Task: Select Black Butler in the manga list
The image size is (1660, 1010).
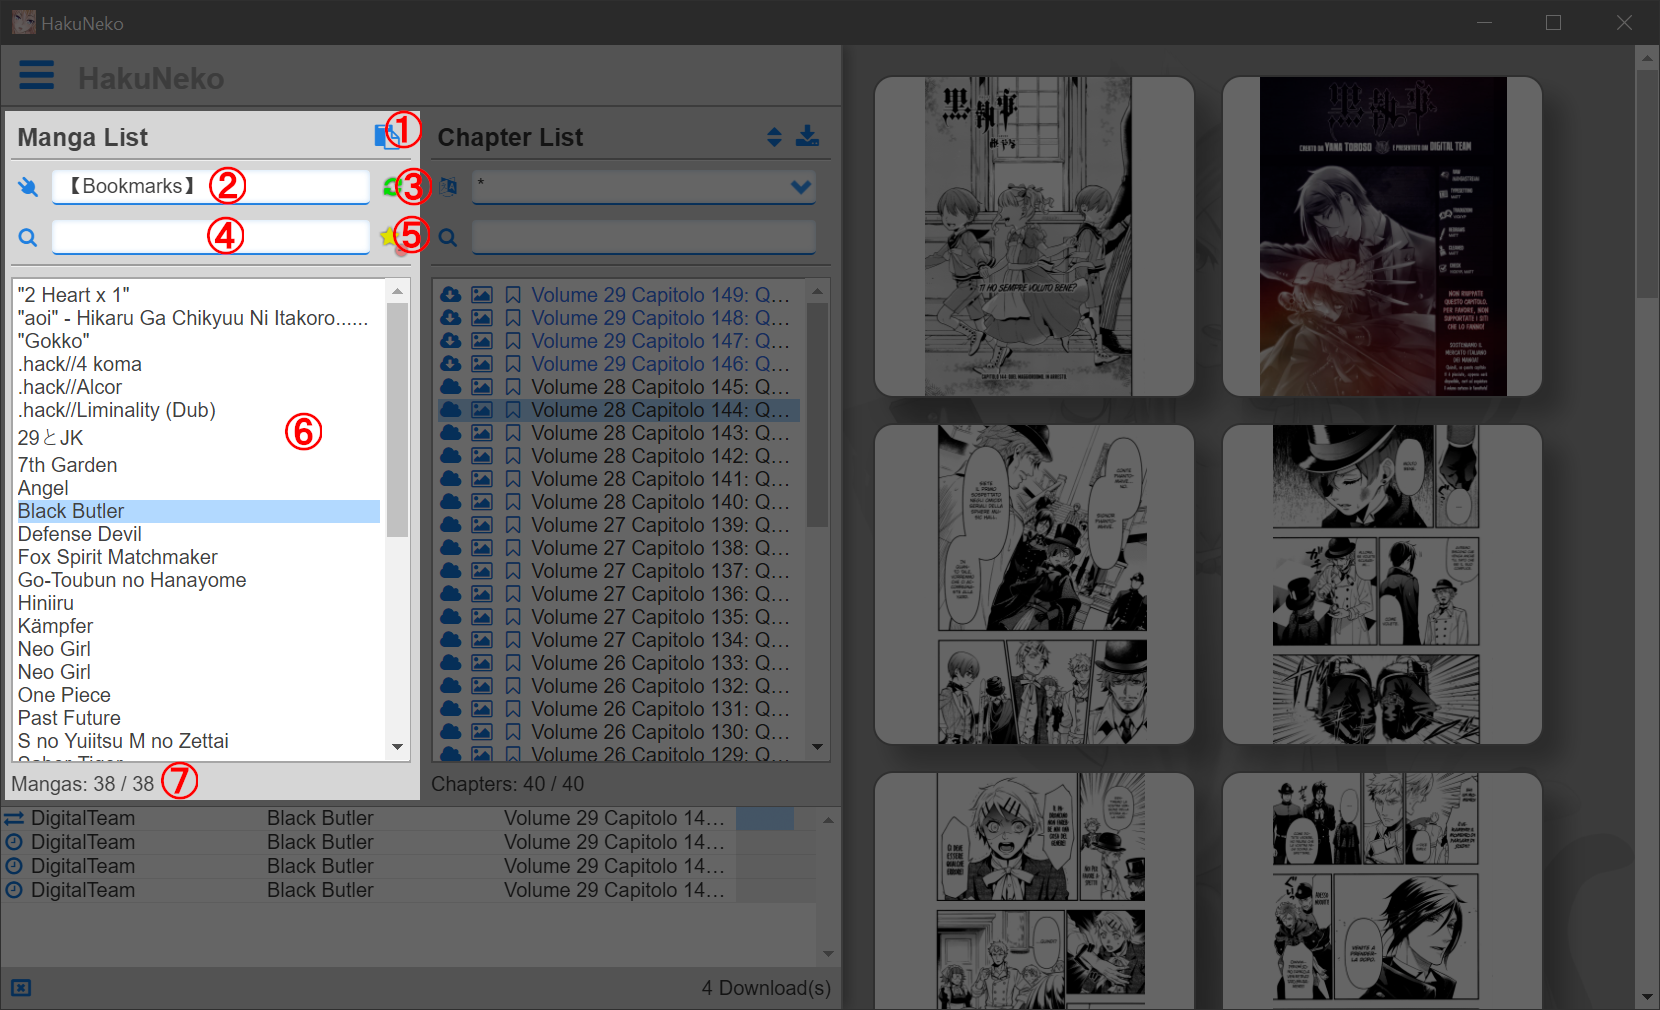Action: [x=198, y=511]
